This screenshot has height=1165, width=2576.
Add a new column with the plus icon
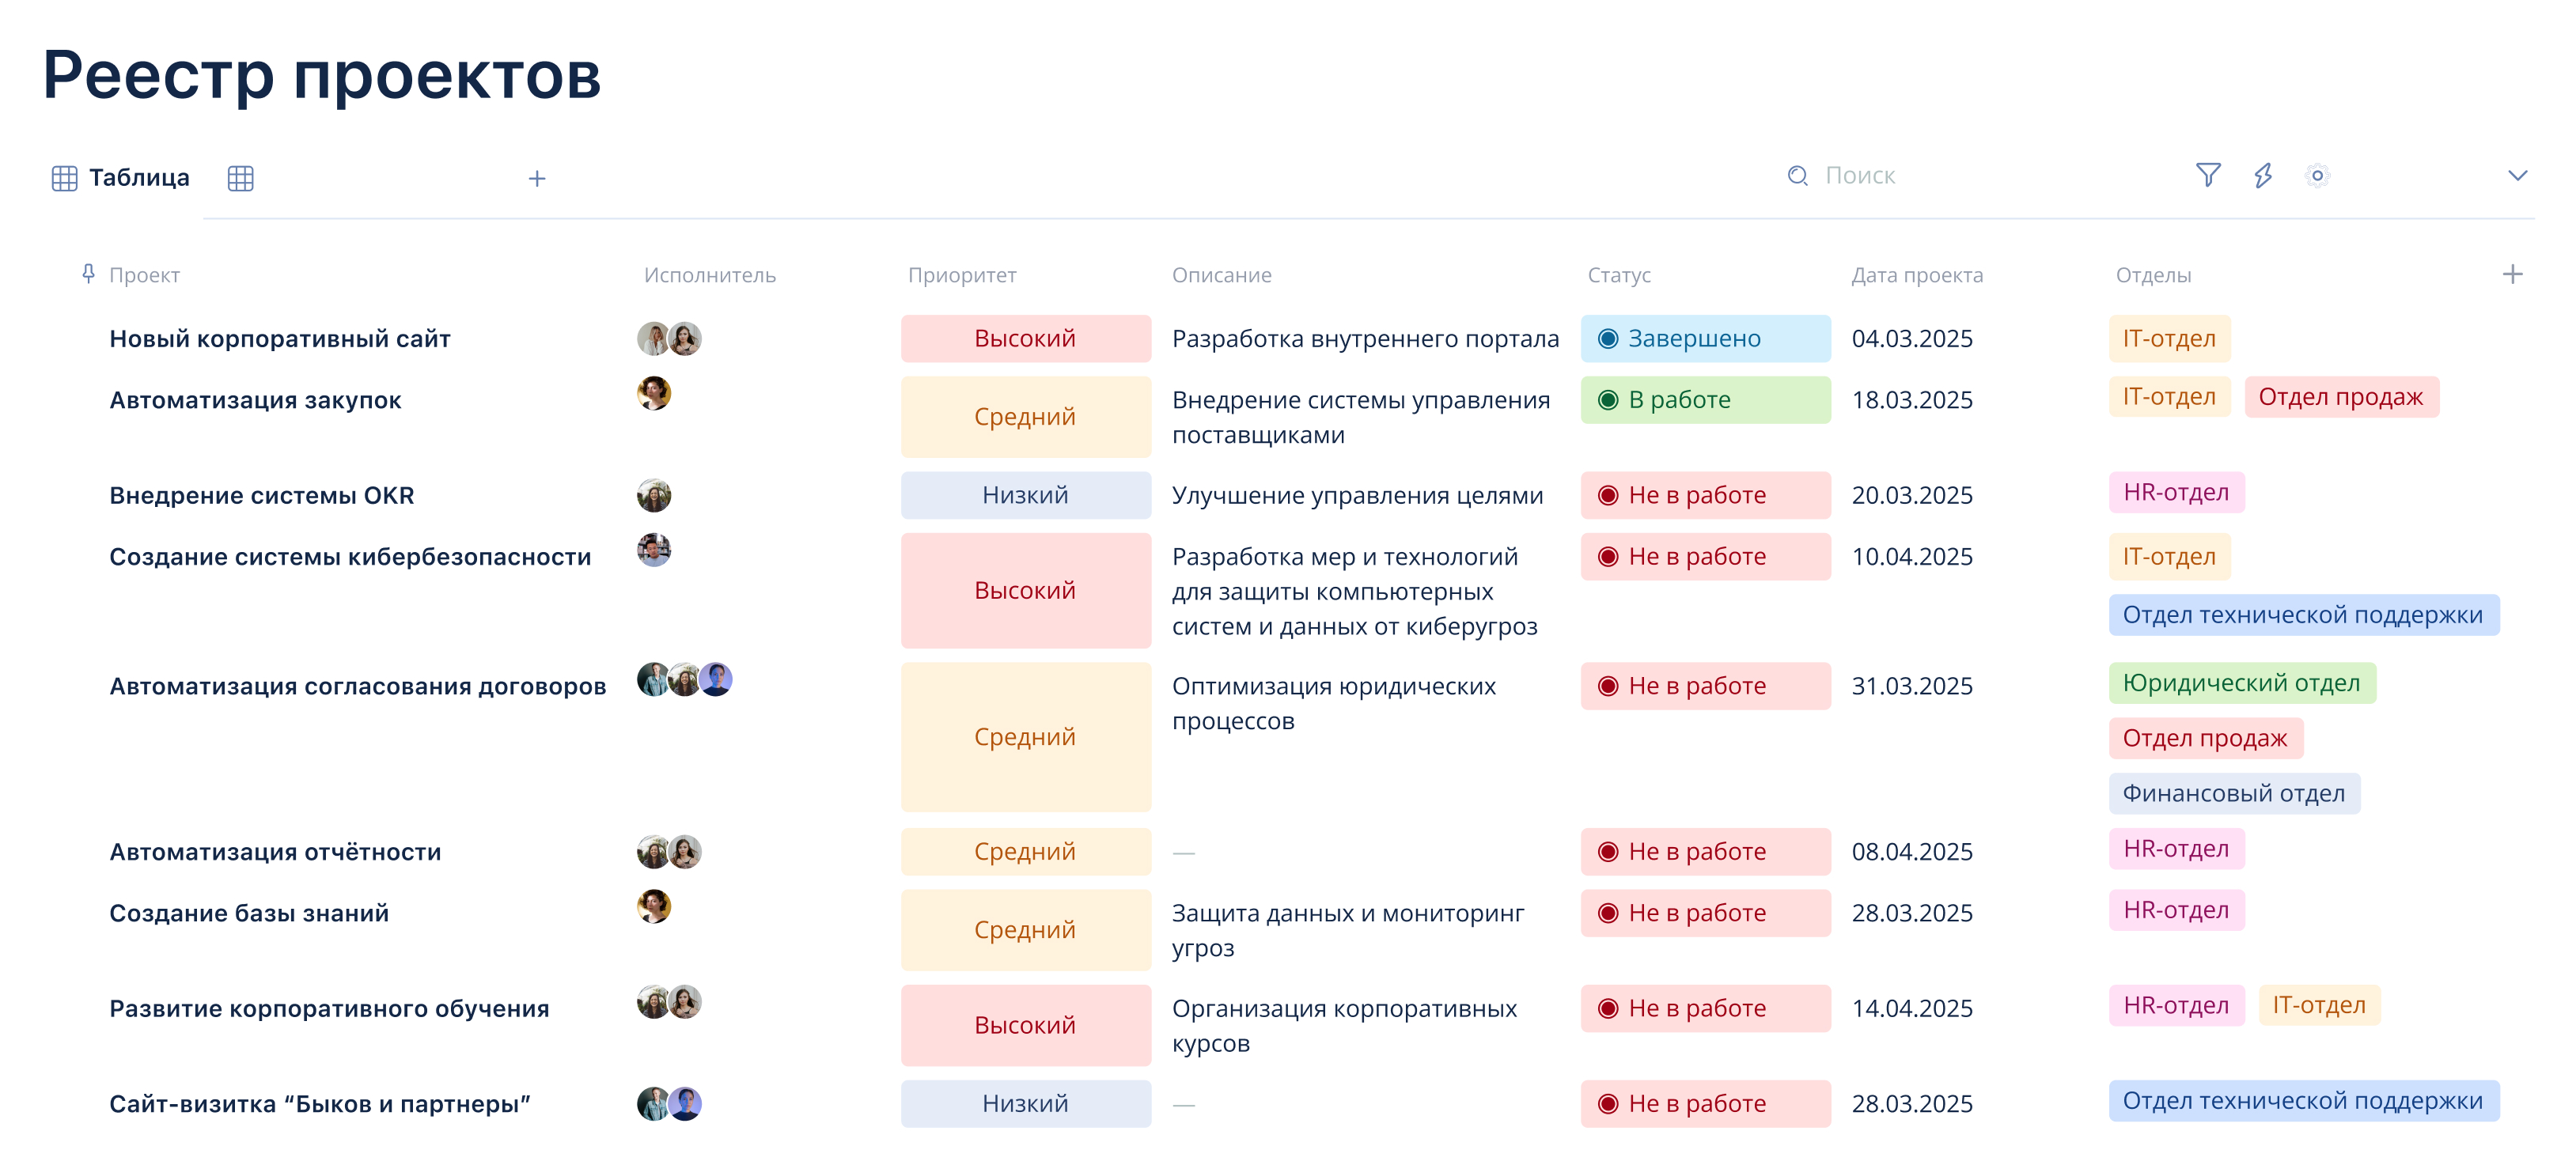[2513, 272]
